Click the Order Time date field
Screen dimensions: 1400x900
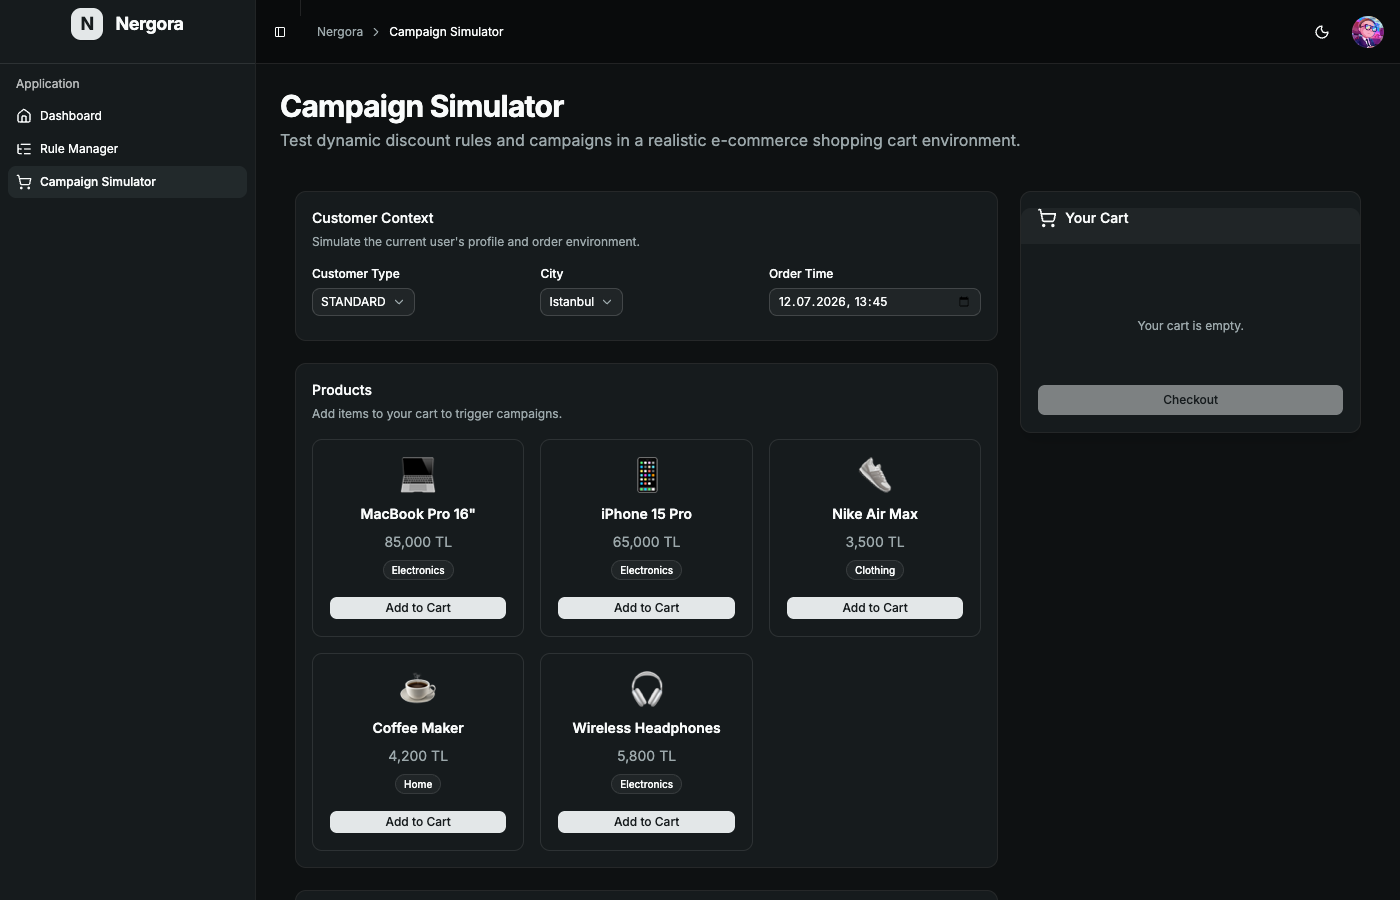coord(874,302)
